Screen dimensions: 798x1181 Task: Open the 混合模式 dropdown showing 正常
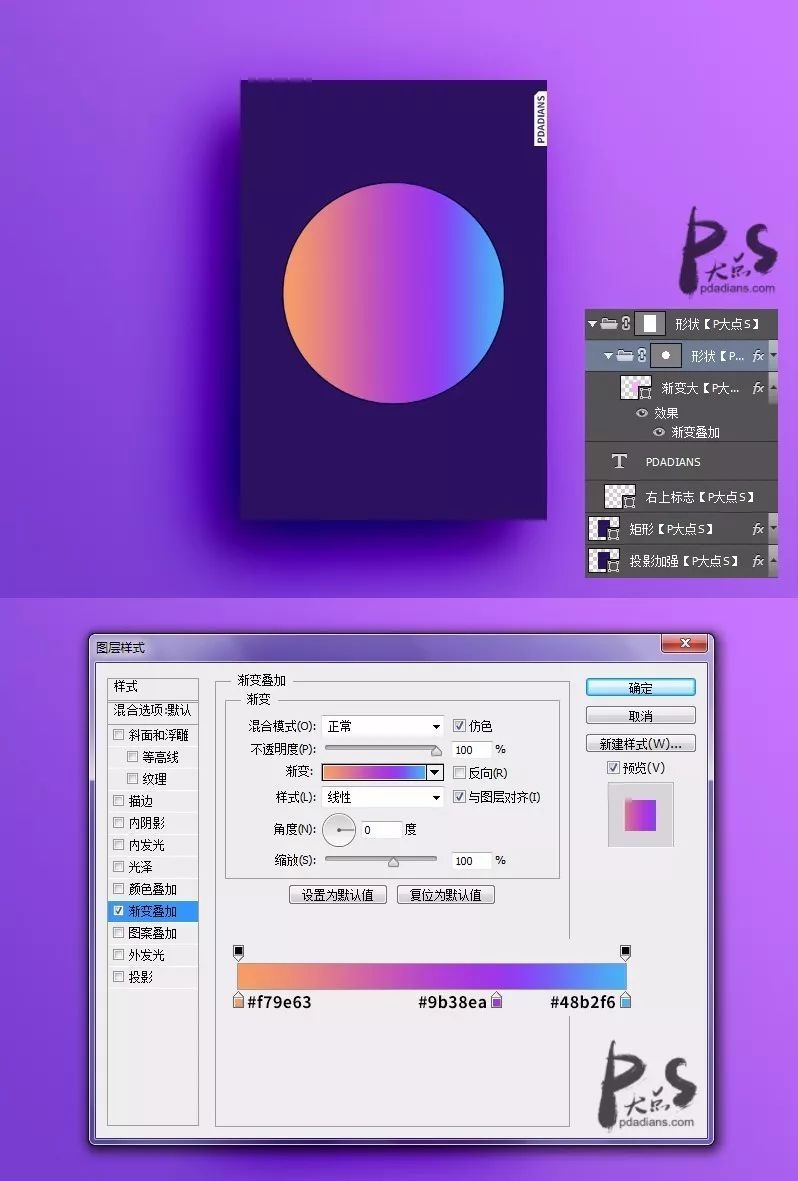click(383, 726)
